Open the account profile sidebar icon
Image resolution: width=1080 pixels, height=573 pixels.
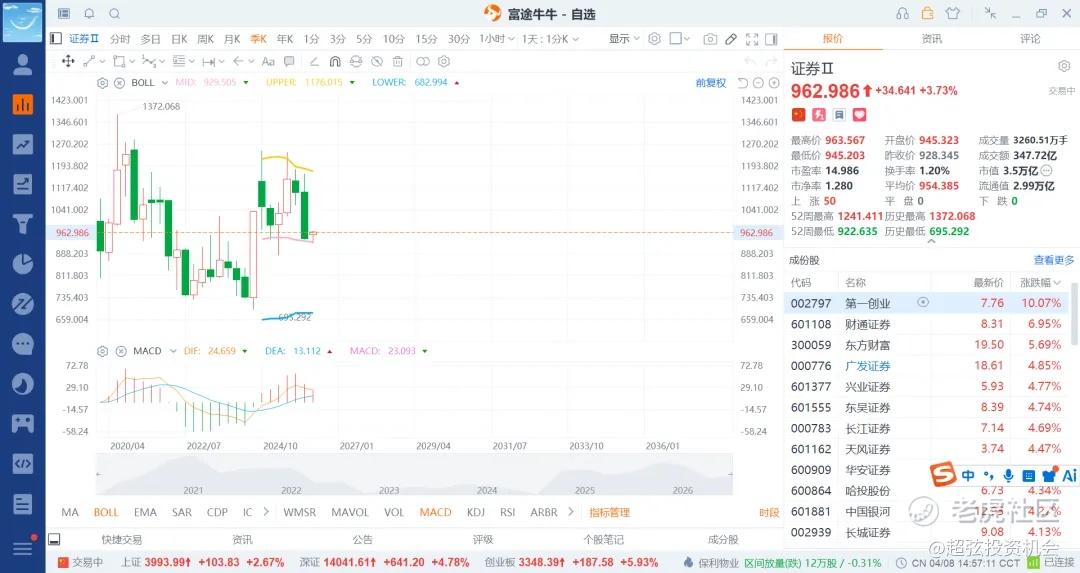[x=23, y=64]
